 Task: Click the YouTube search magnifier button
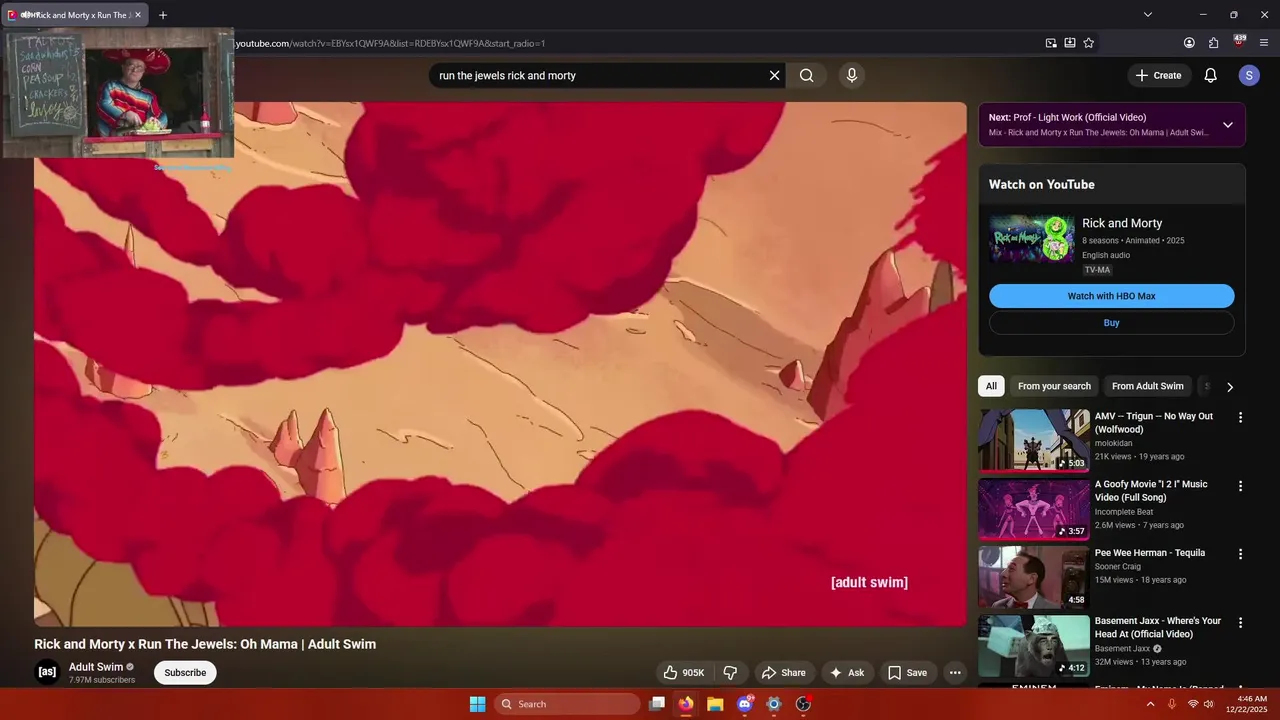click(x=806, y=75)
